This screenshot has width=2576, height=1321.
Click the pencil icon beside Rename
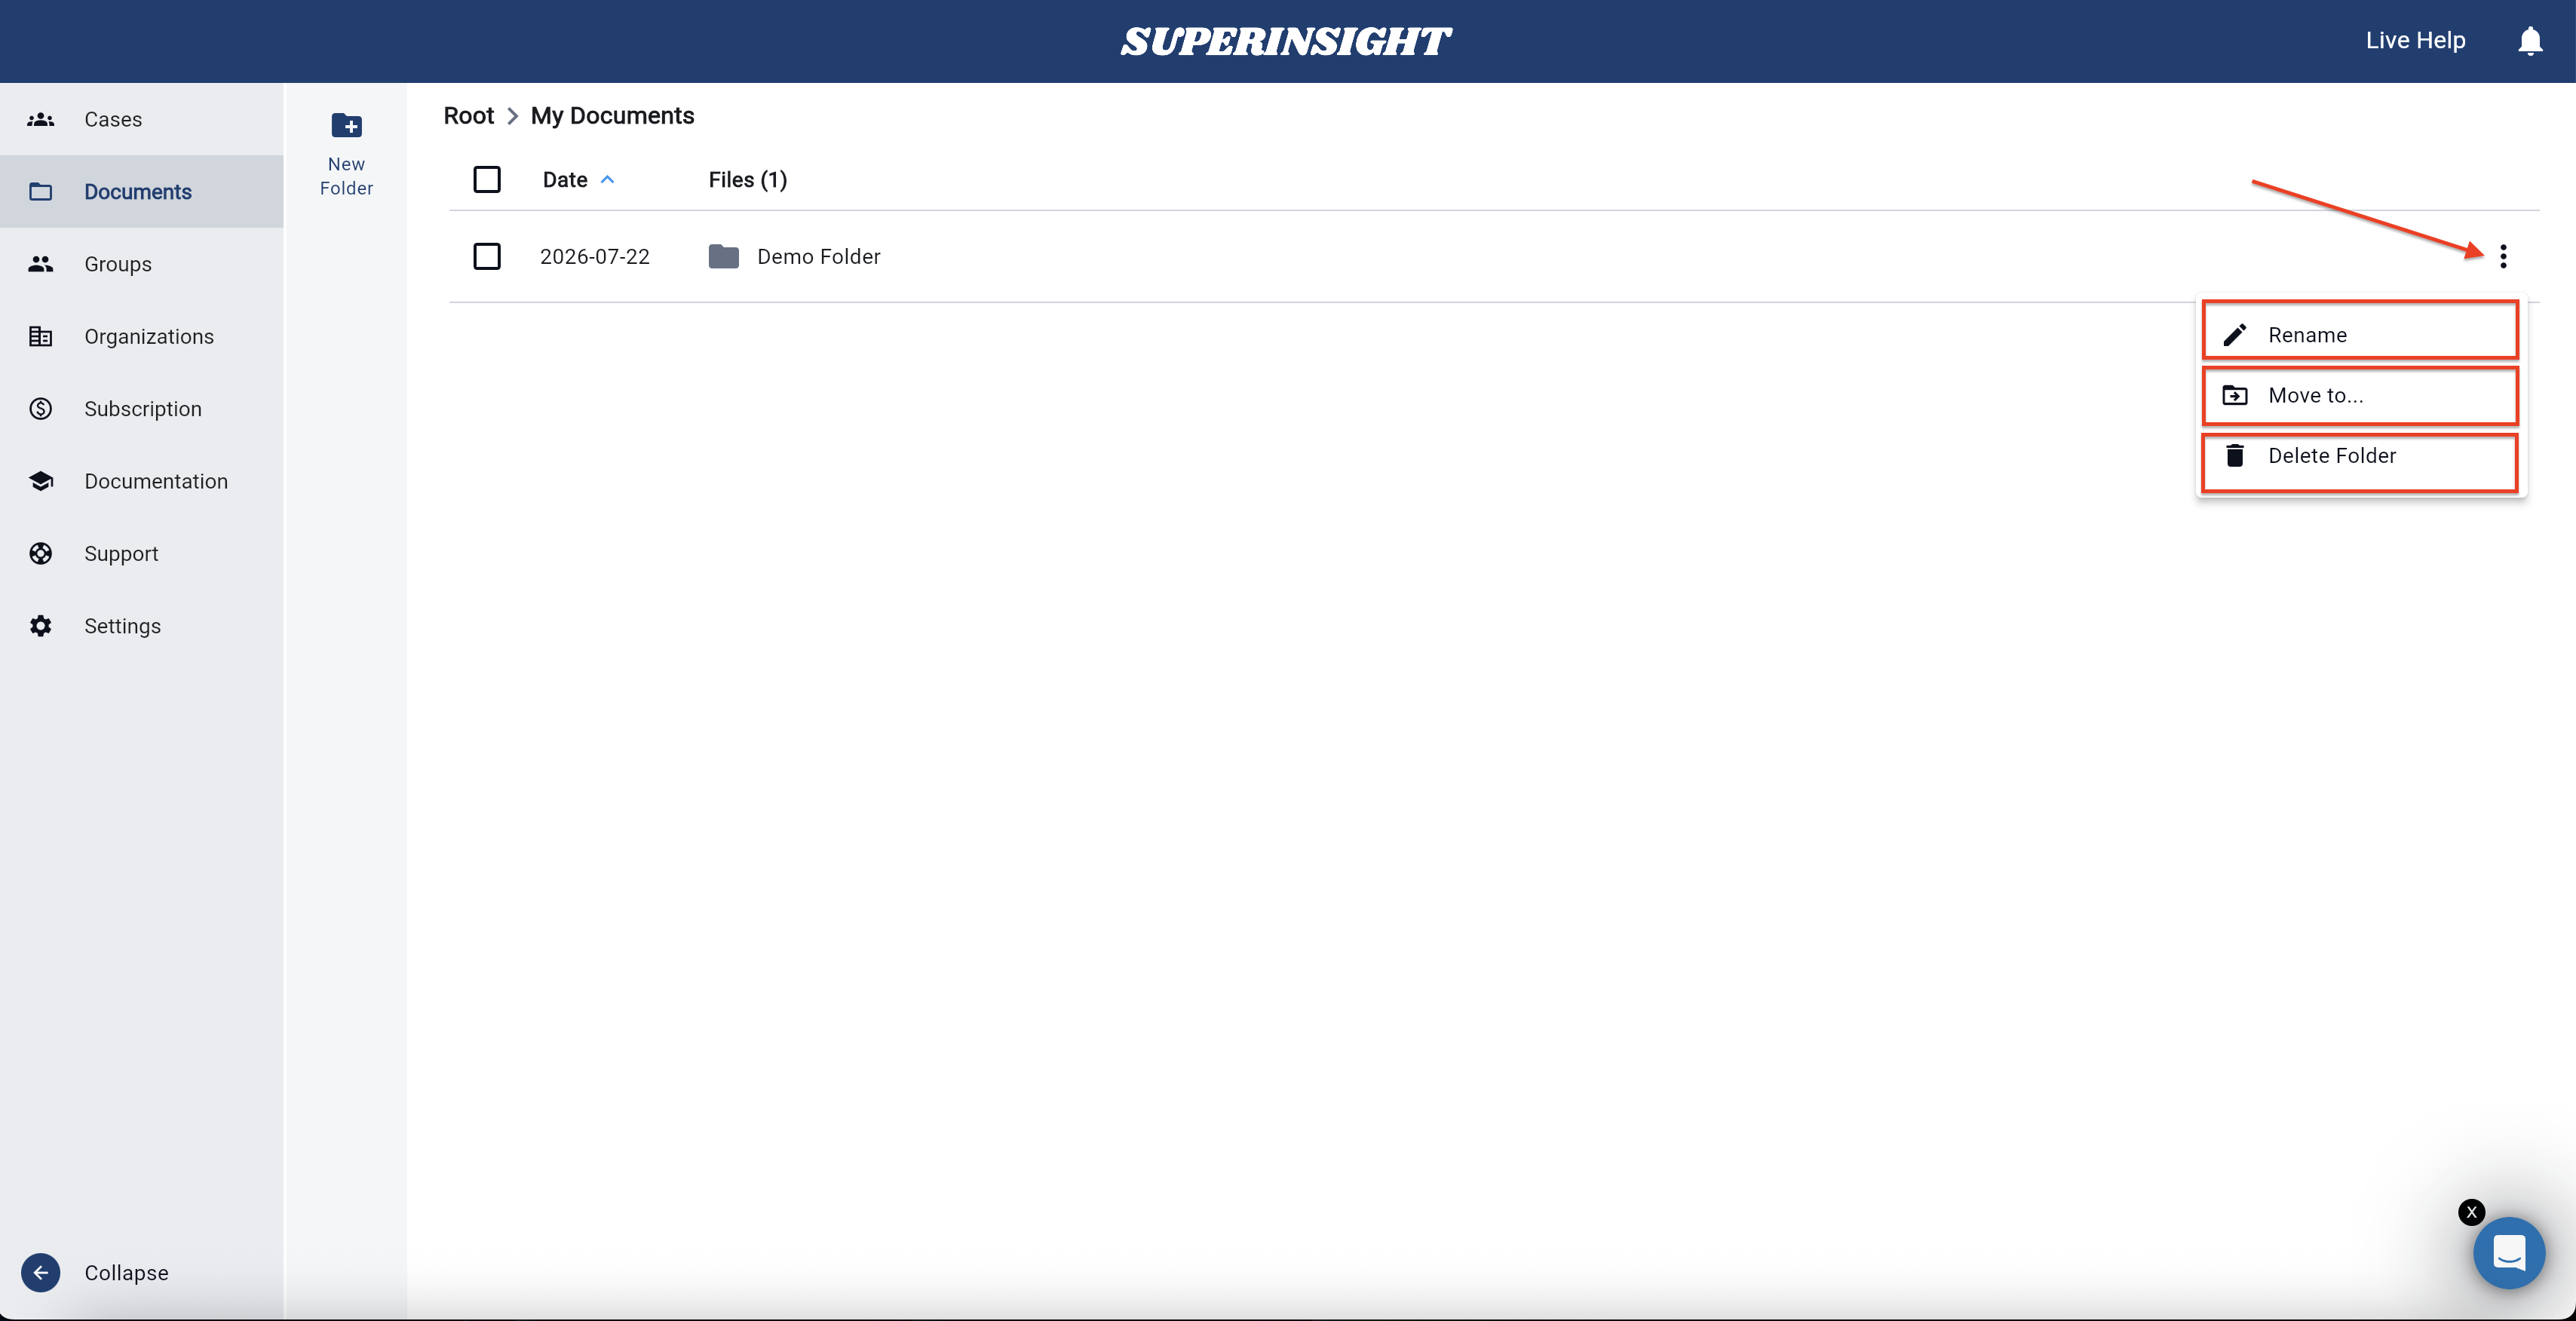(x=2235, y=334)
